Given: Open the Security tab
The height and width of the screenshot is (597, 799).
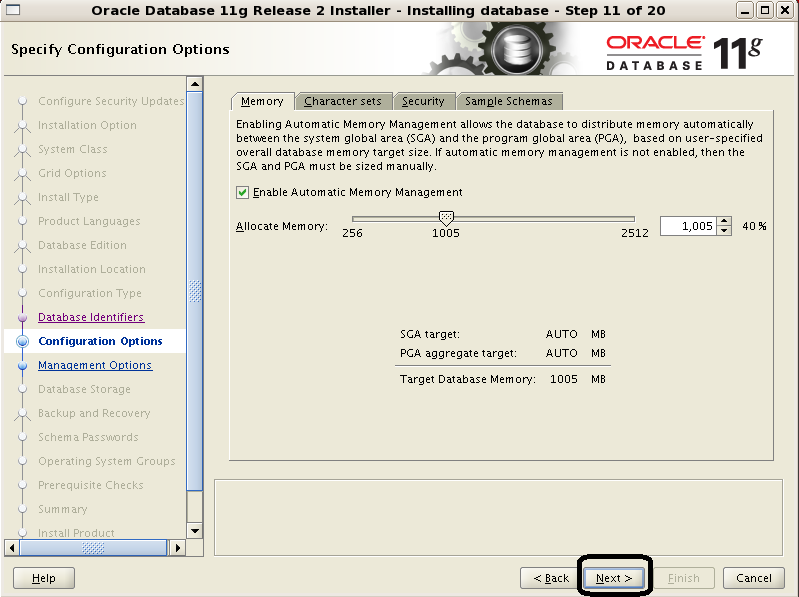Looking at the screenshot, I should (423, 101).
